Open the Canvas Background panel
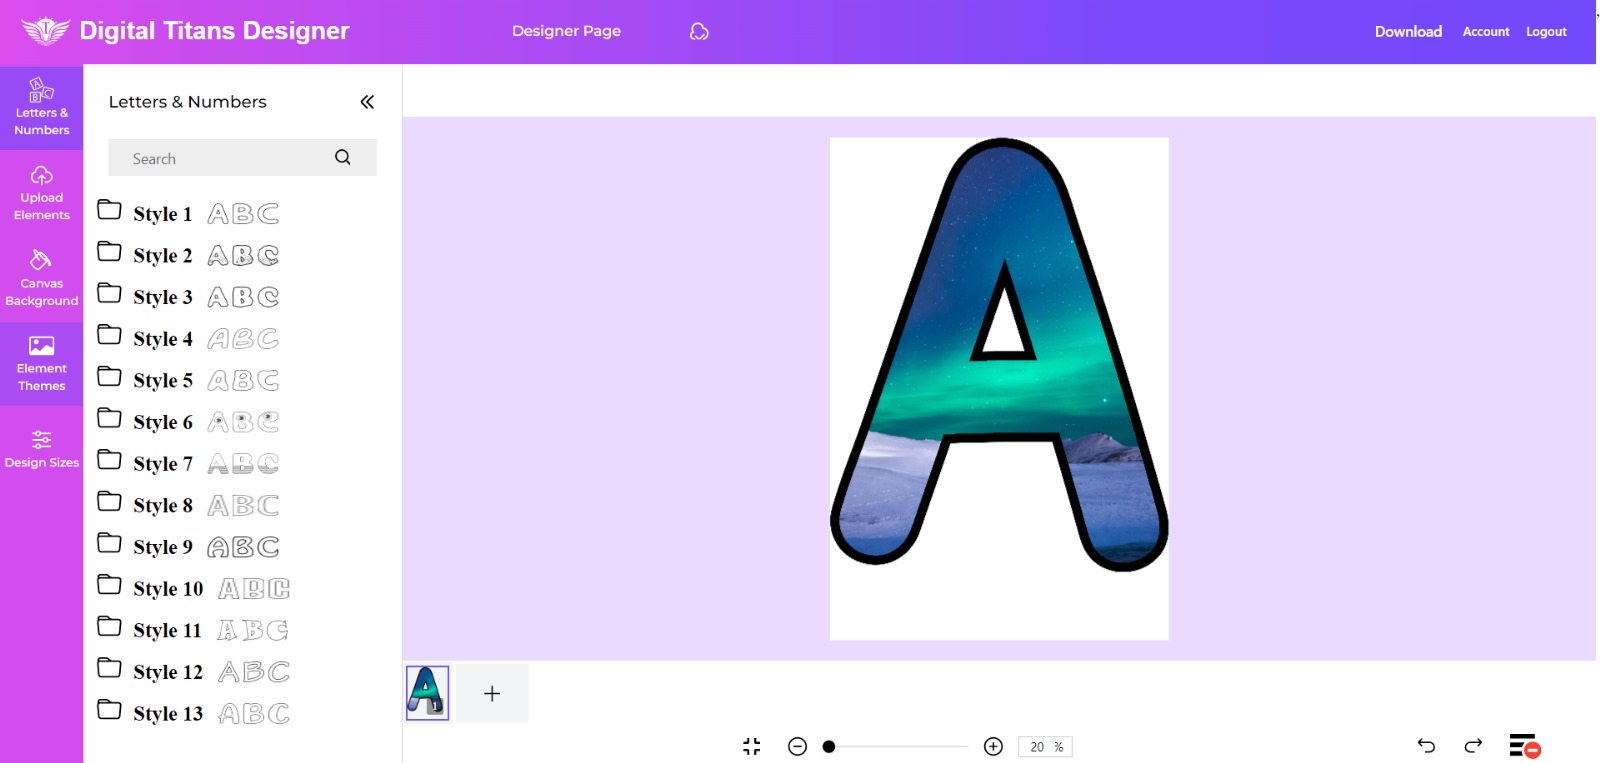Image resolution: width=1600 pixels, height=763 pixels. tap(41, 278)
